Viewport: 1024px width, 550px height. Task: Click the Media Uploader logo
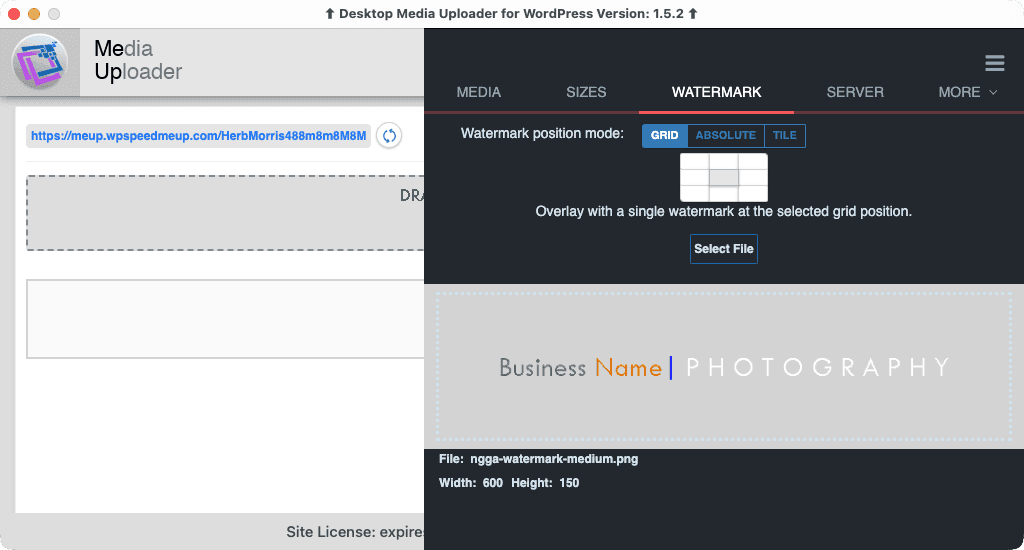(x=40, y=63)
